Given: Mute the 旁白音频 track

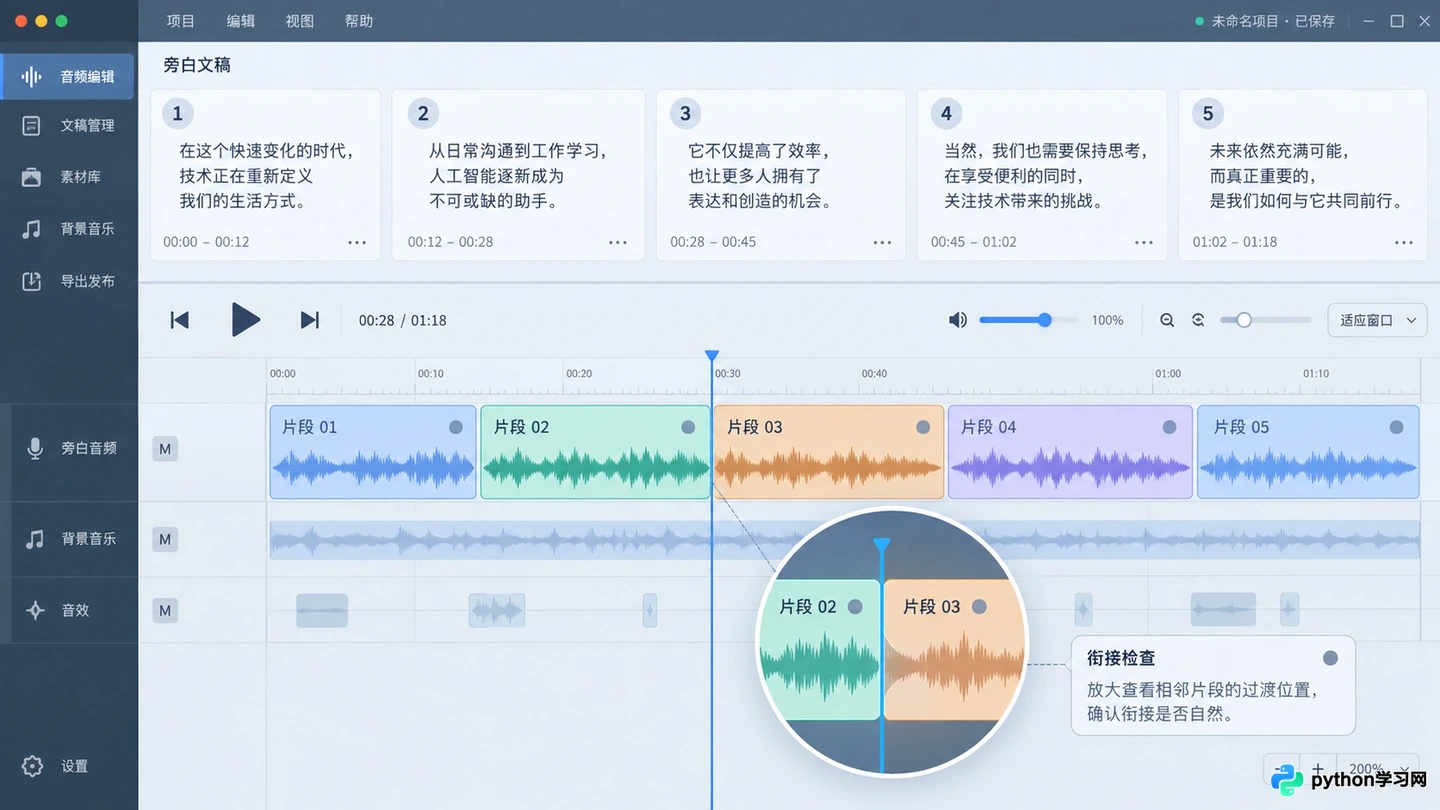Looking at the screenshot, I should 165,449.
